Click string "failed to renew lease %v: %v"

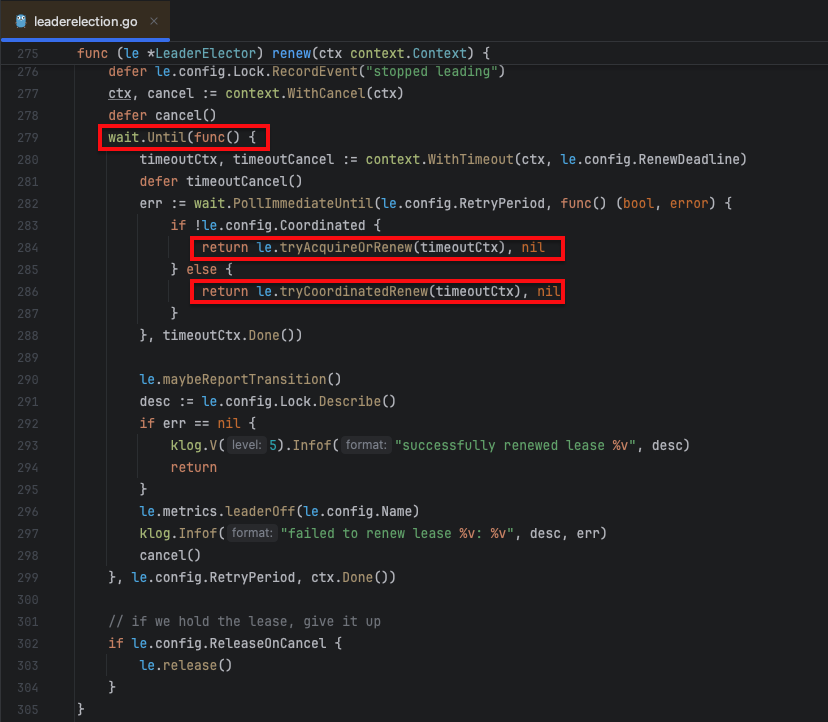click(397, 534)
